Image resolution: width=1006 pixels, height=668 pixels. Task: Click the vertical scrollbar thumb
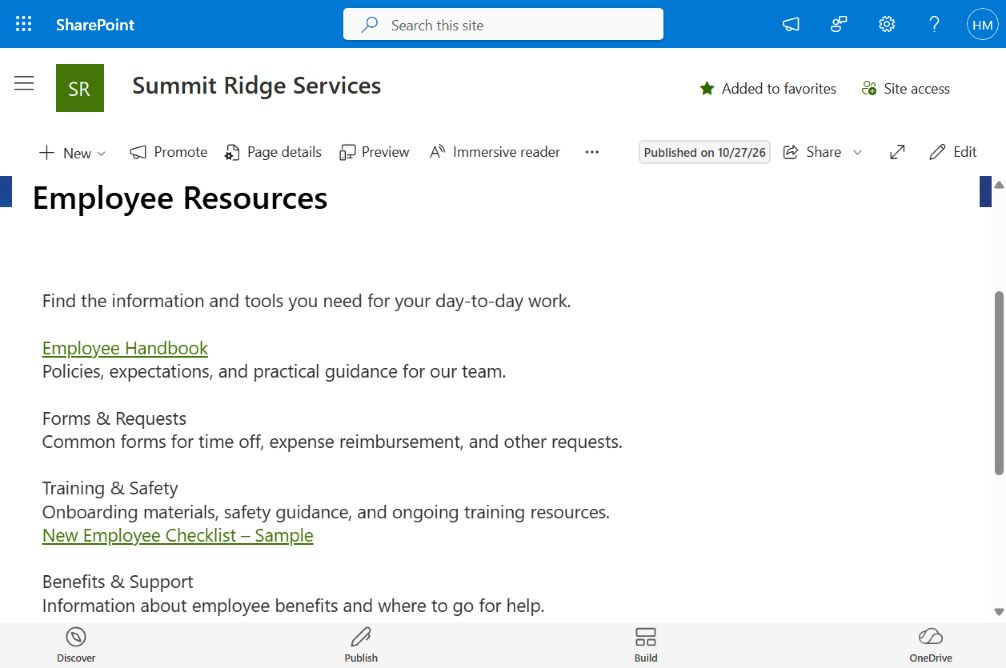click(999, 383)
